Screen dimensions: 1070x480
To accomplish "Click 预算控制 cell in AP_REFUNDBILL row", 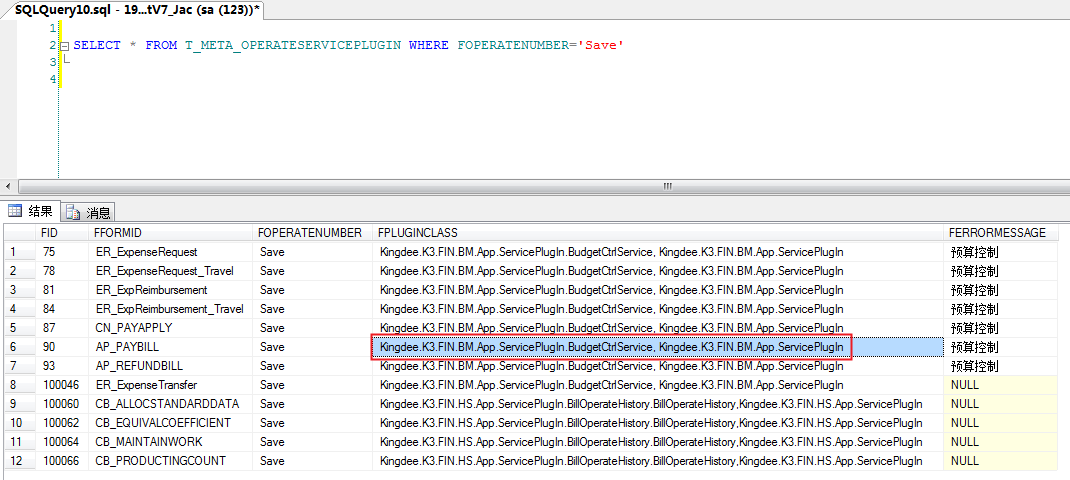I will point(1001,366).
